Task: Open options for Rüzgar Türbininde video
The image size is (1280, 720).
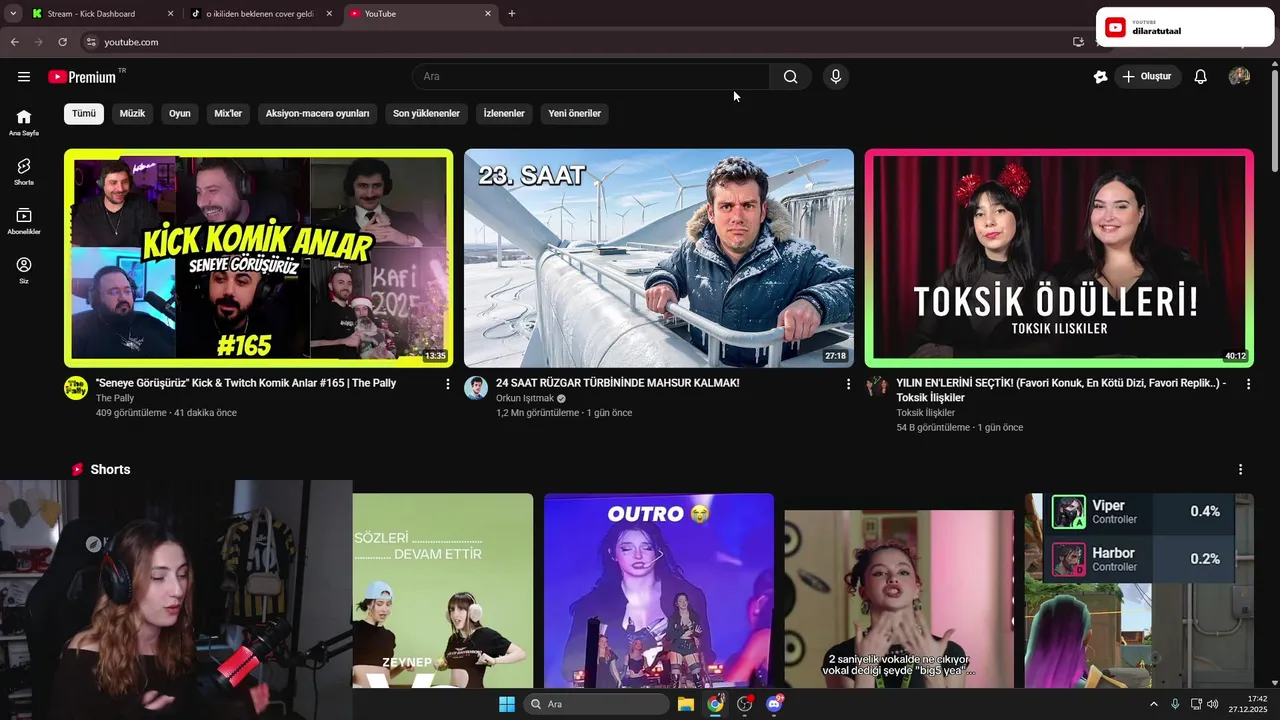Action: click(848, 384)
